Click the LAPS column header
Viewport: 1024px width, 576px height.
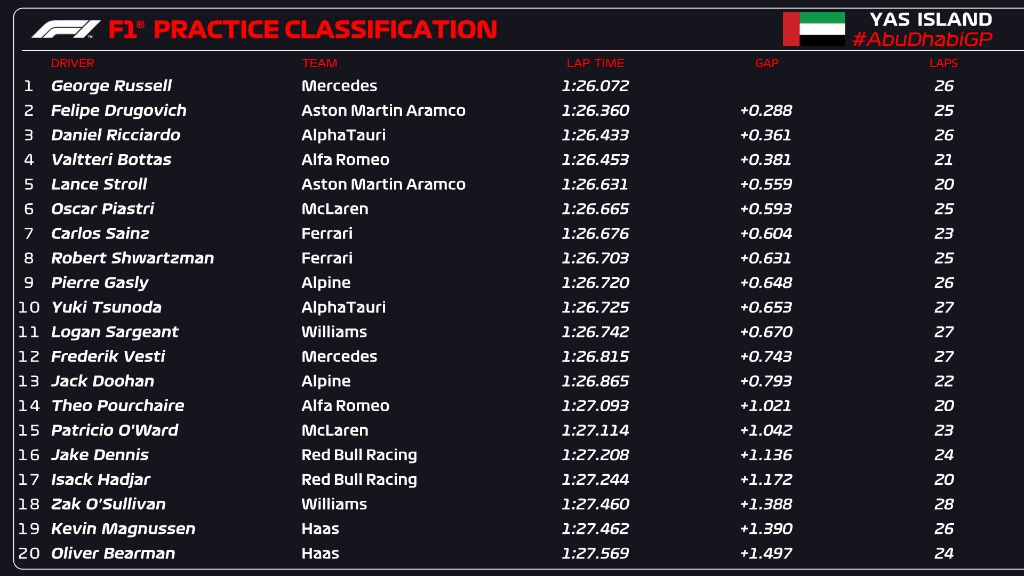tap(943, 63)
